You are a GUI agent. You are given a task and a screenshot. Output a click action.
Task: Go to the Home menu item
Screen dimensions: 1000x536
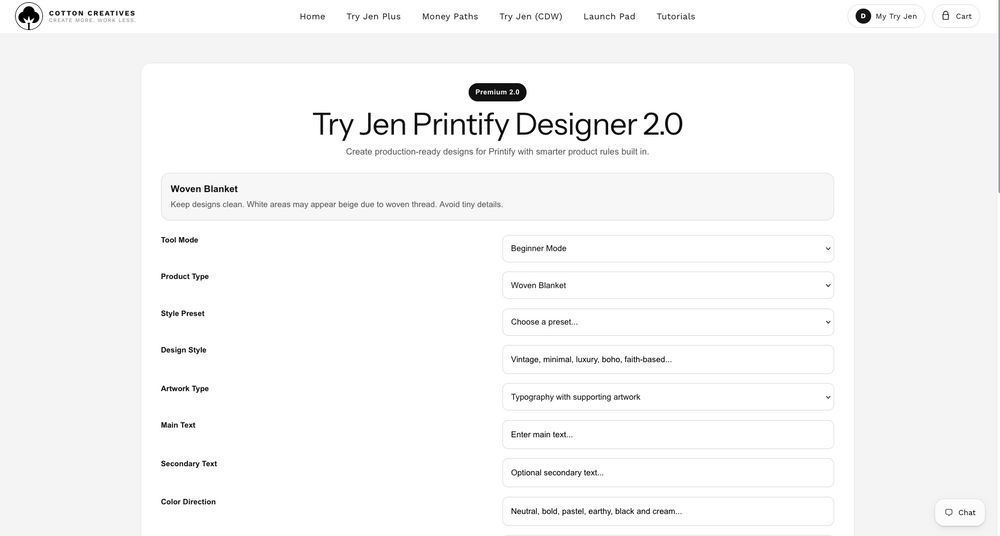pyautogui.click(x=312, y=17)
